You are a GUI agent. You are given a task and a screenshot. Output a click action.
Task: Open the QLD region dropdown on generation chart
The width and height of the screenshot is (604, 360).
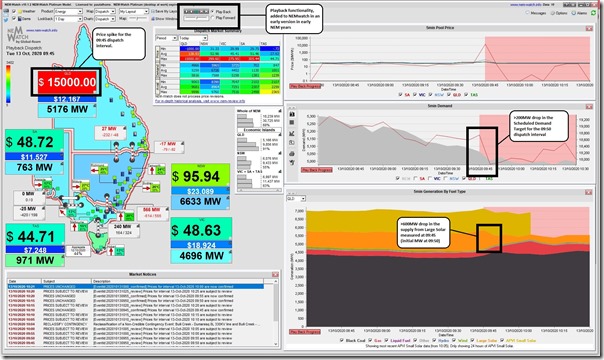point(296,199)
